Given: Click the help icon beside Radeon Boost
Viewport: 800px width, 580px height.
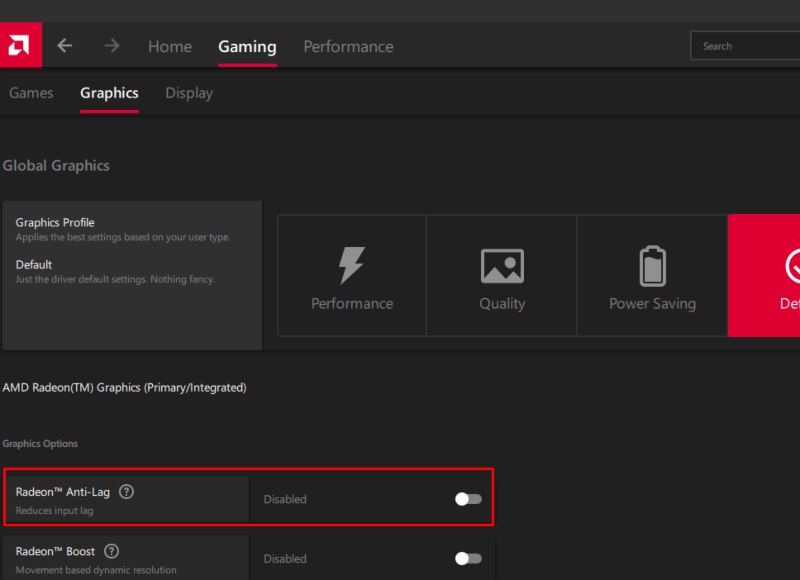Looking at the screenshot, I should click(112, 551).
